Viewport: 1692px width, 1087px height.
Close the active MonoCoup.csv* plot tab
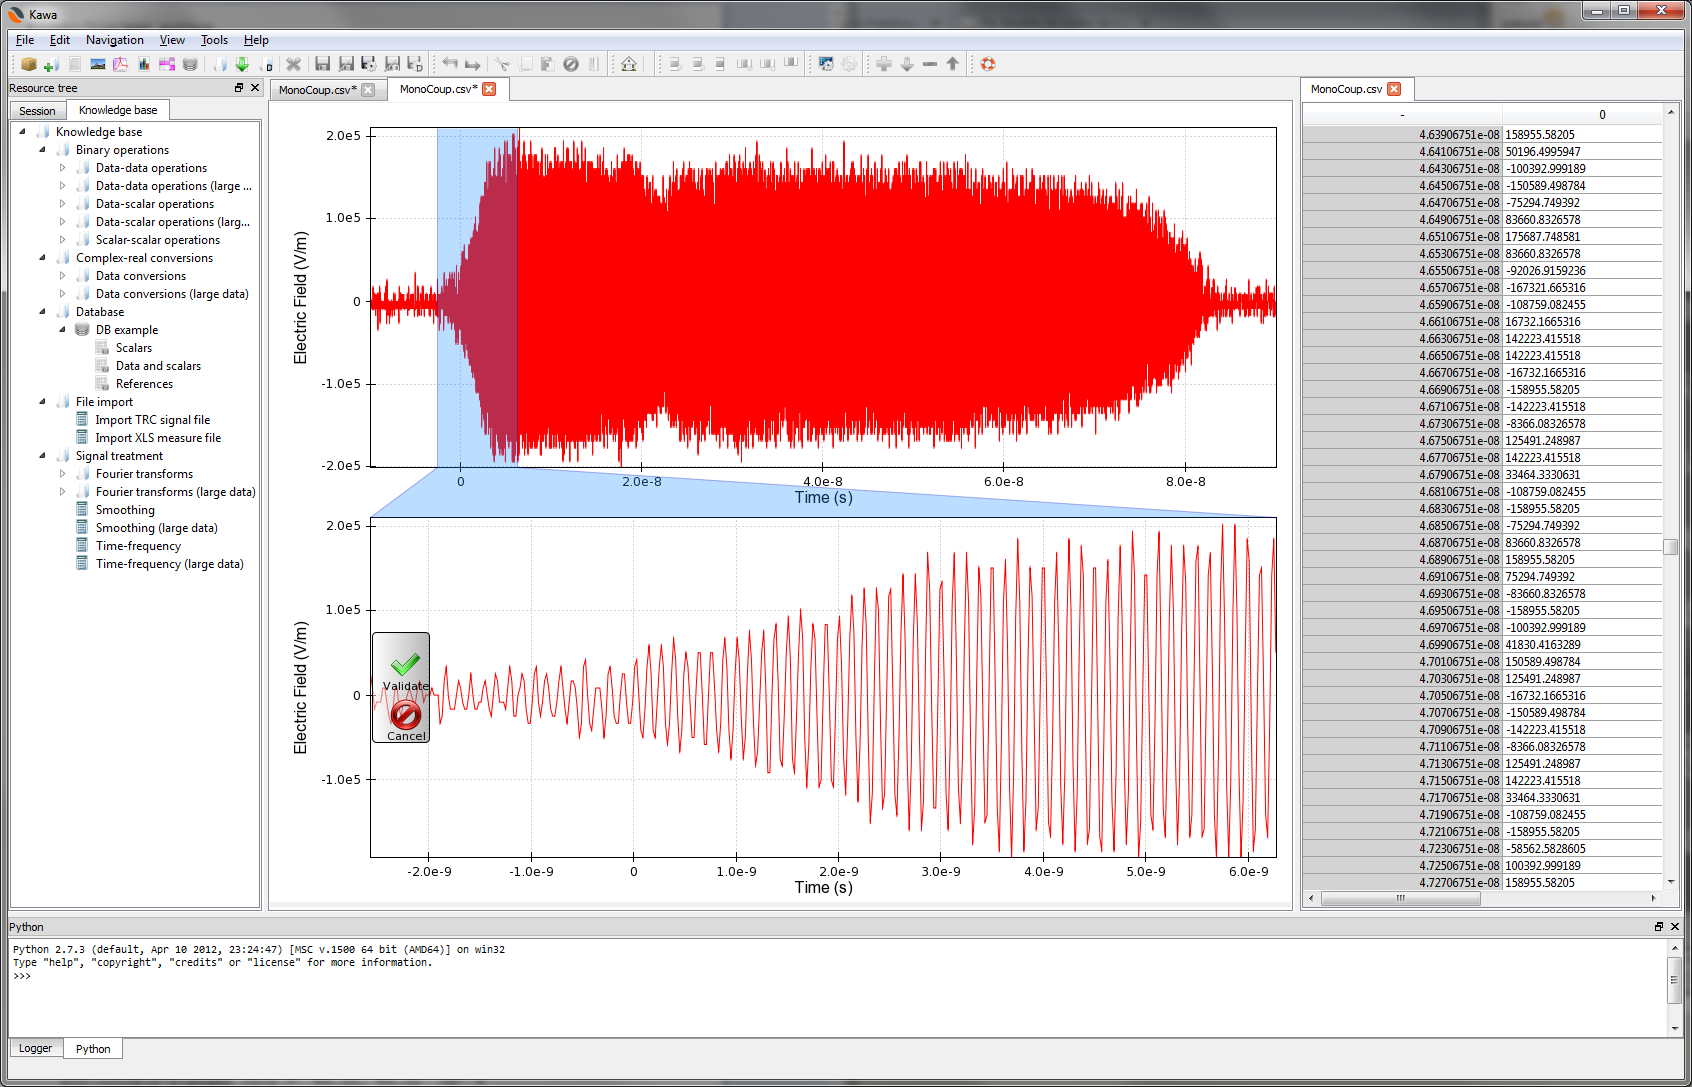coord(489,89)
